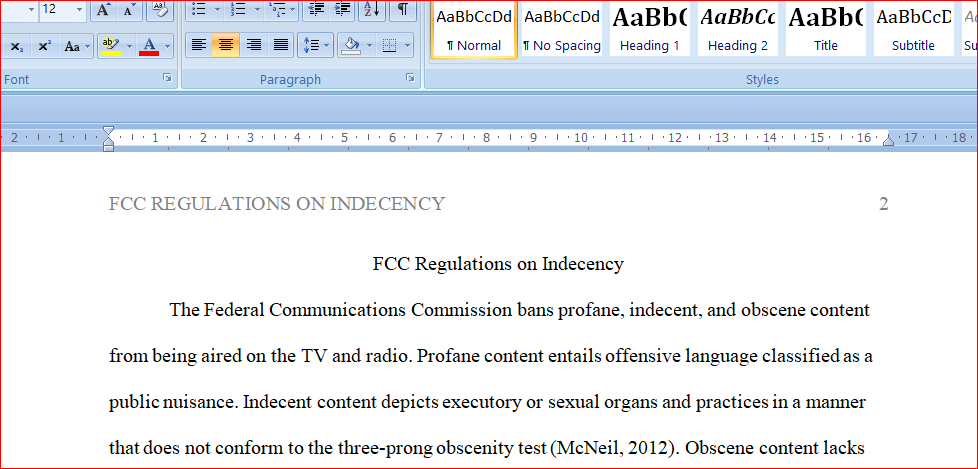This screenshot has height=469, width=978.
Task: Apply yellow text highlight color
Action: [x=111, y=46]
